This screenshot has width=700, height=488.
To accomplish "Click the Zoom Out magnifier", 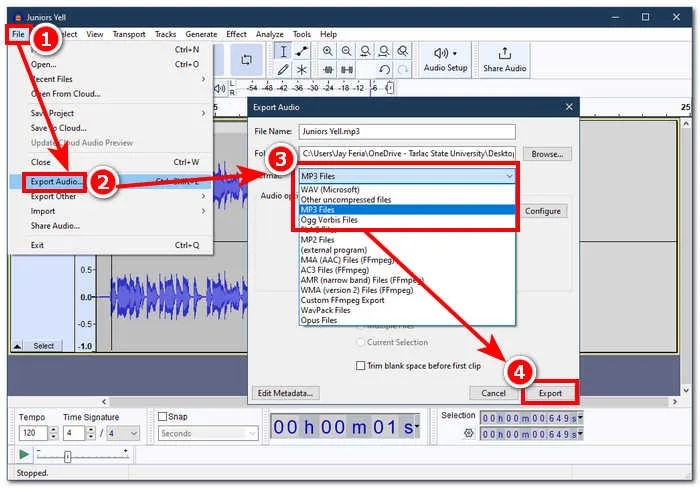I will tap(346, 52).
